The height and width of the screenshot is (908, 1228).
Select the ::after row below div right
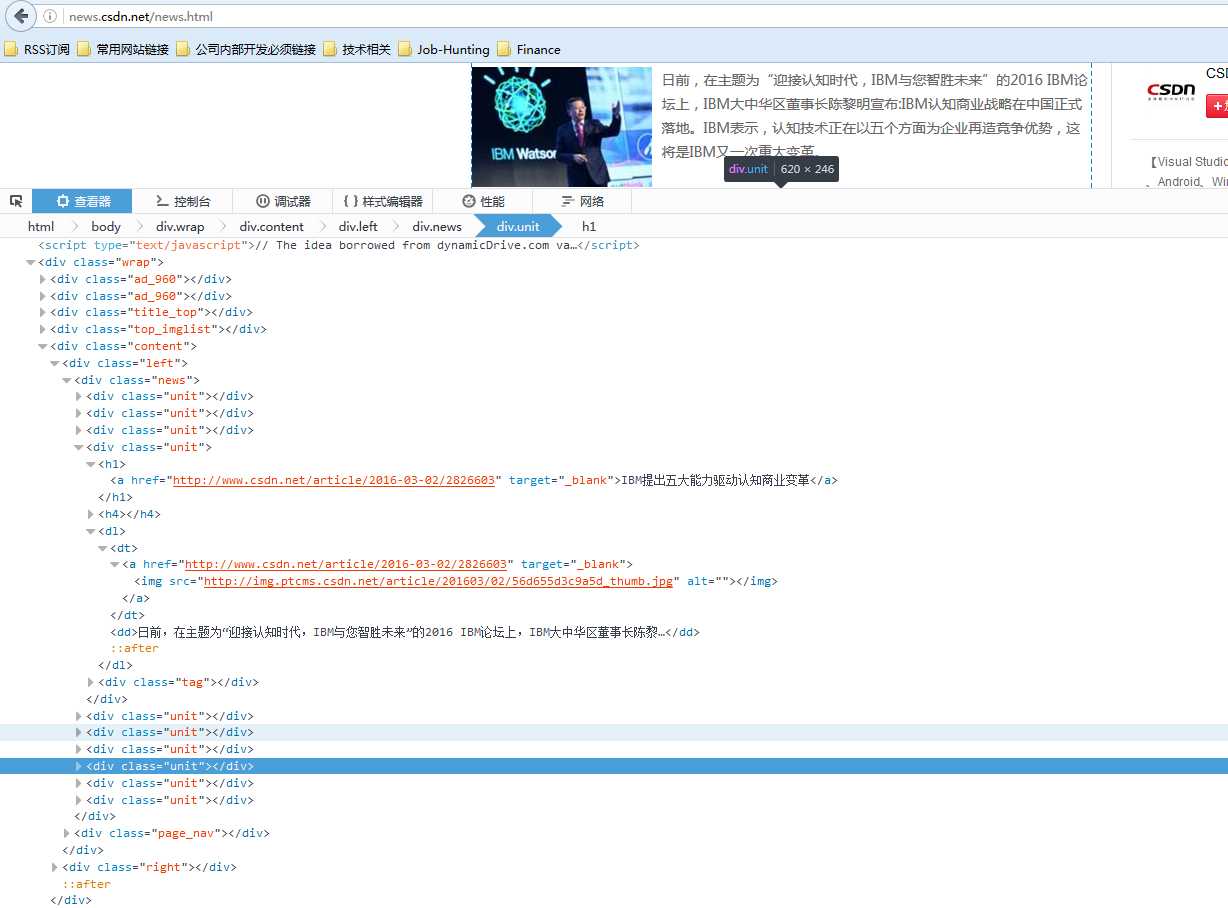[x=86, y=884]
